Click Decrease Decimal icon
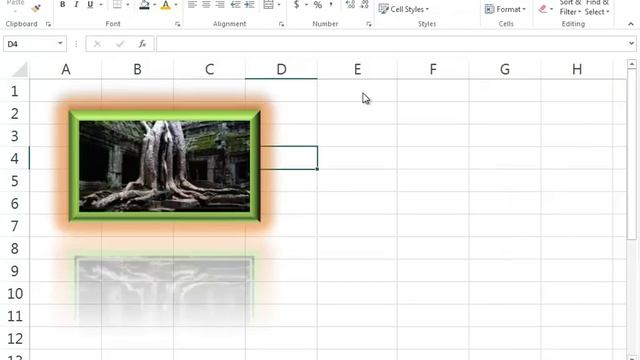Screen dimensions: 640x360 point(364,4)
